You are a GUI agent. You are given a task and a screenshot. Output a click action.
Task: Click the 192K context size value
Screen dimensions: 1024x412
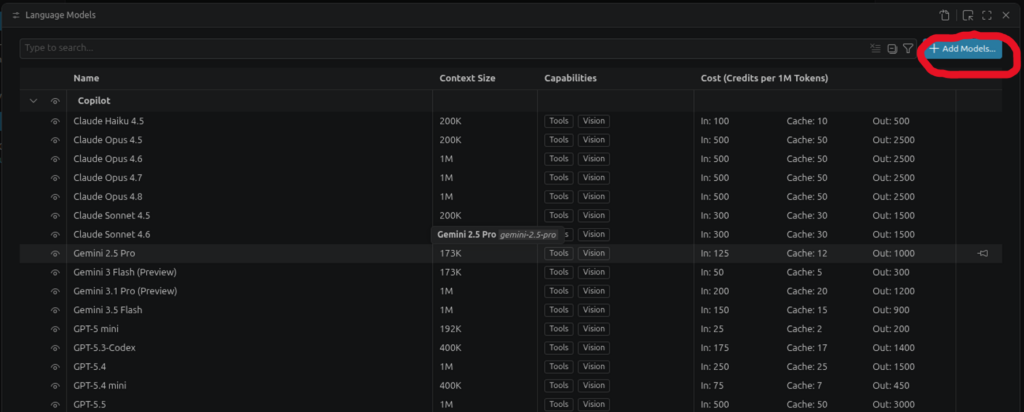pos(451,329)
